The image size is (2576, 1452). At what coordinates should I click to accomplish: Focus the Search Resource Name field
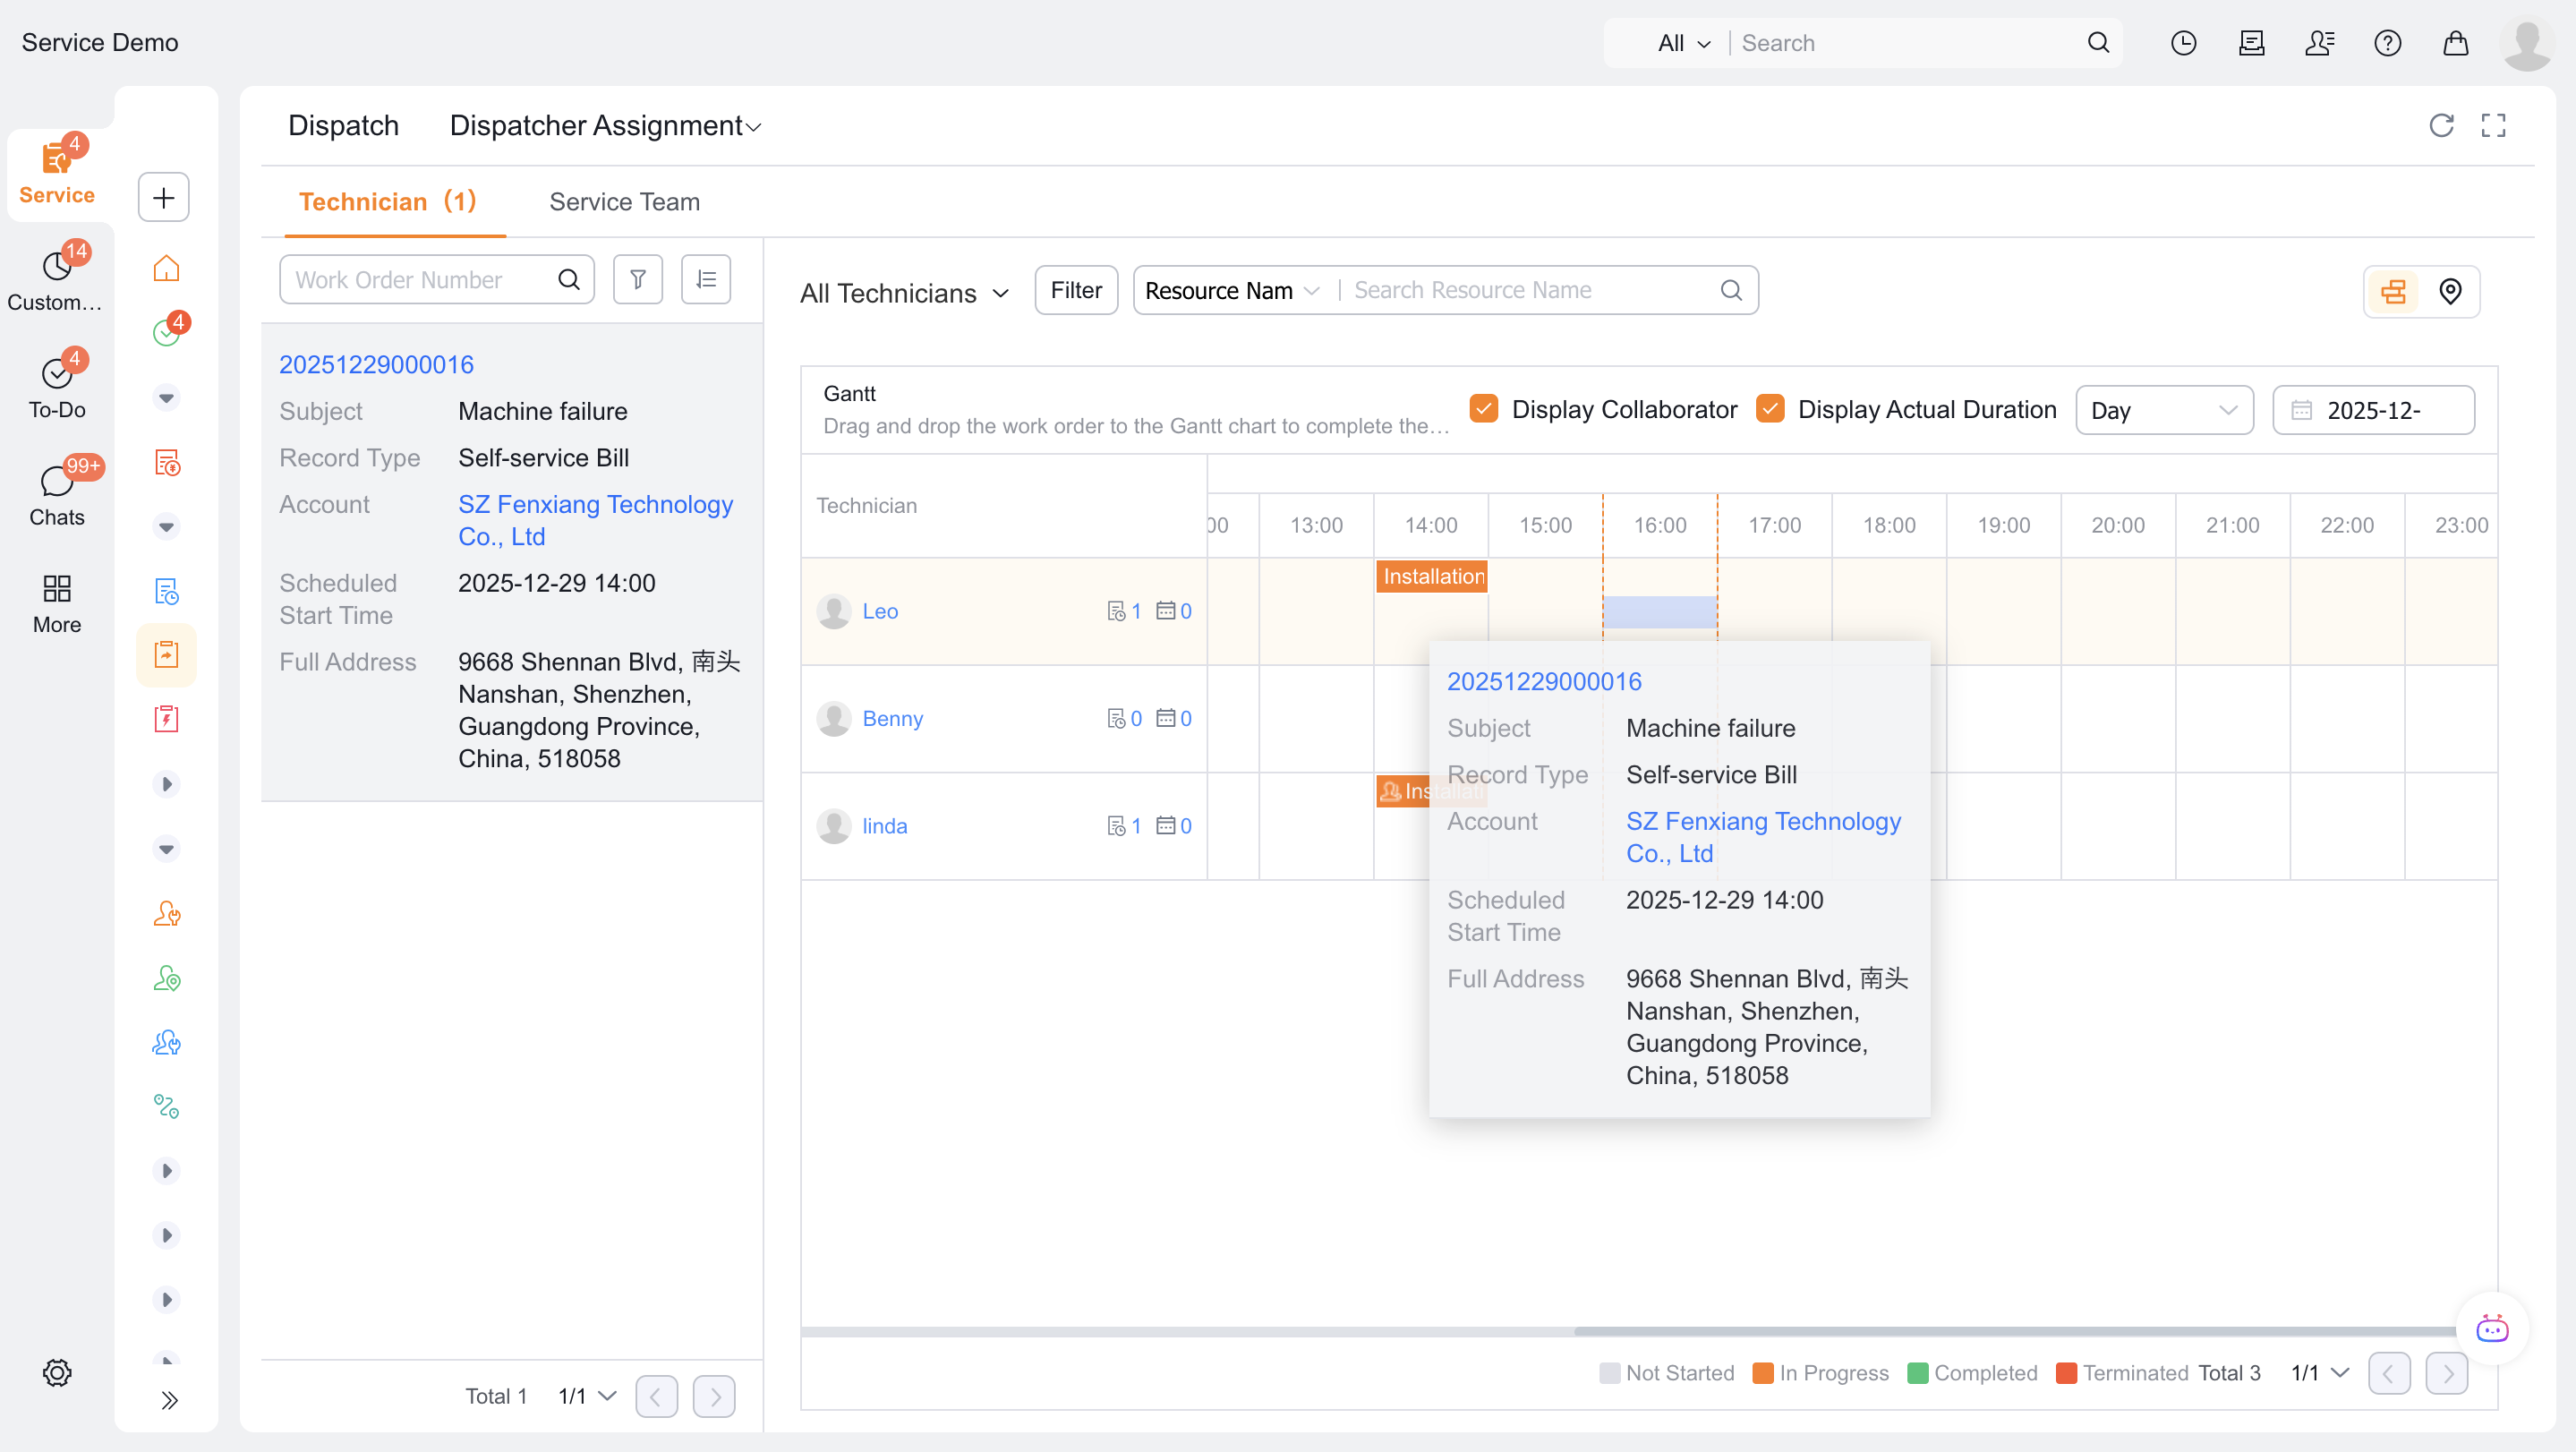click(x=1530, y=290)
